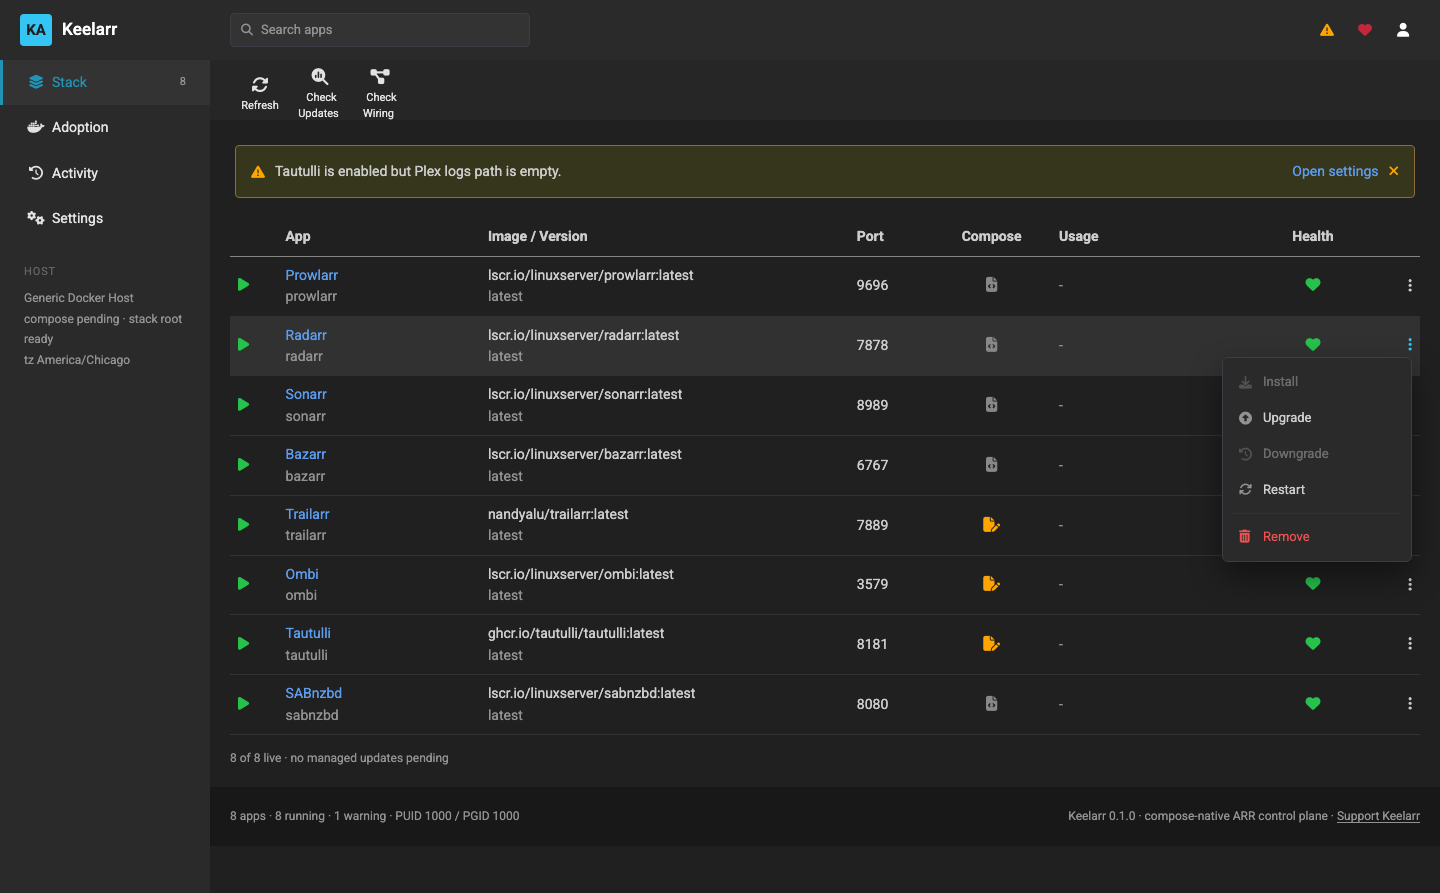1440x893 pixels.
Task: Choose Restart in context menu
Action: [1317, 490]
